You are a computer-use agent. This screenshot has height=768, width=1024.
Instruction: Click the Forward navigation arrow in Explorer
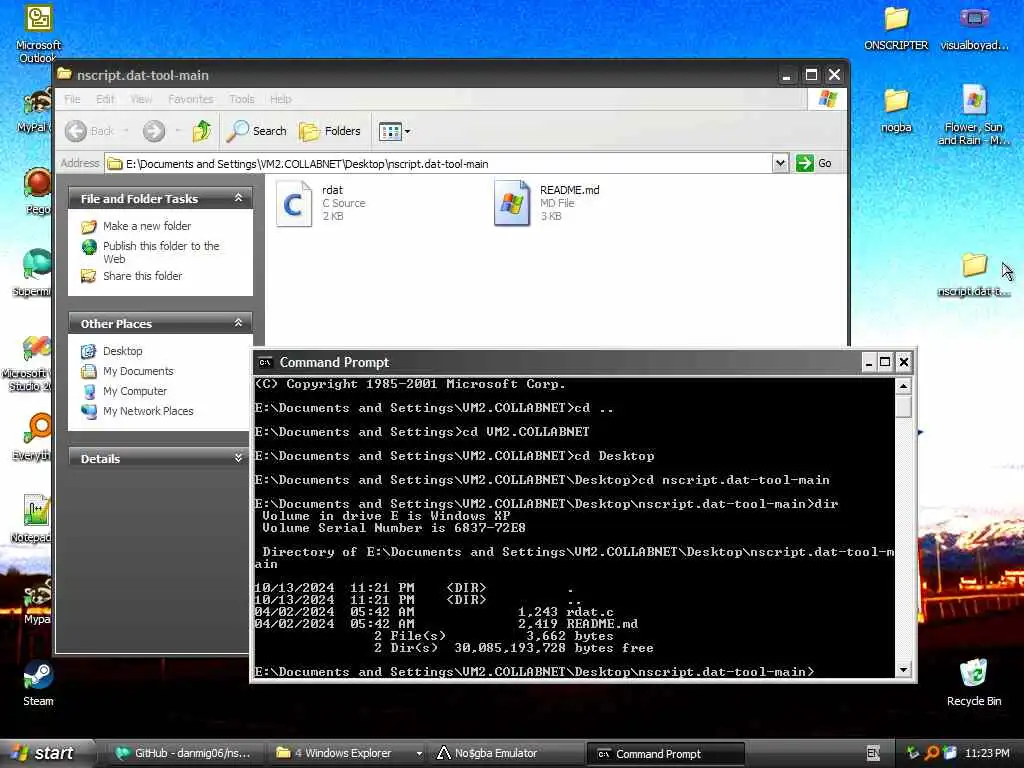(x=154, y=131)
